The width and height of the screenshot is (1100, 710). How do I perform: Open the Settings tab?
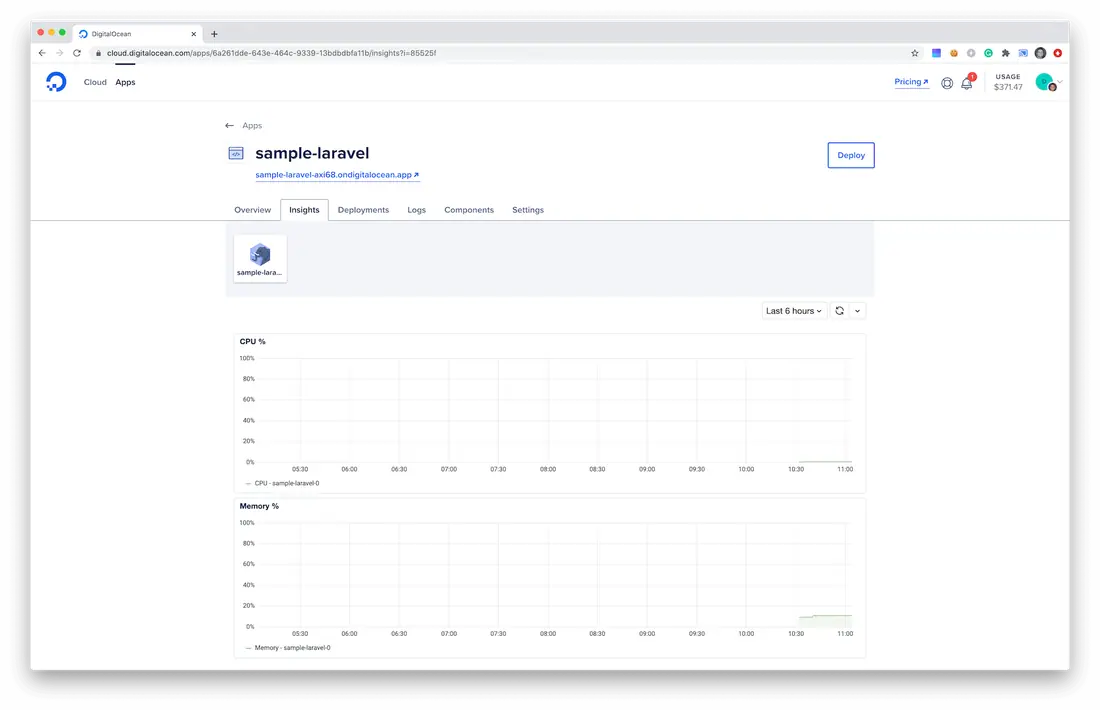click(528, 210)
